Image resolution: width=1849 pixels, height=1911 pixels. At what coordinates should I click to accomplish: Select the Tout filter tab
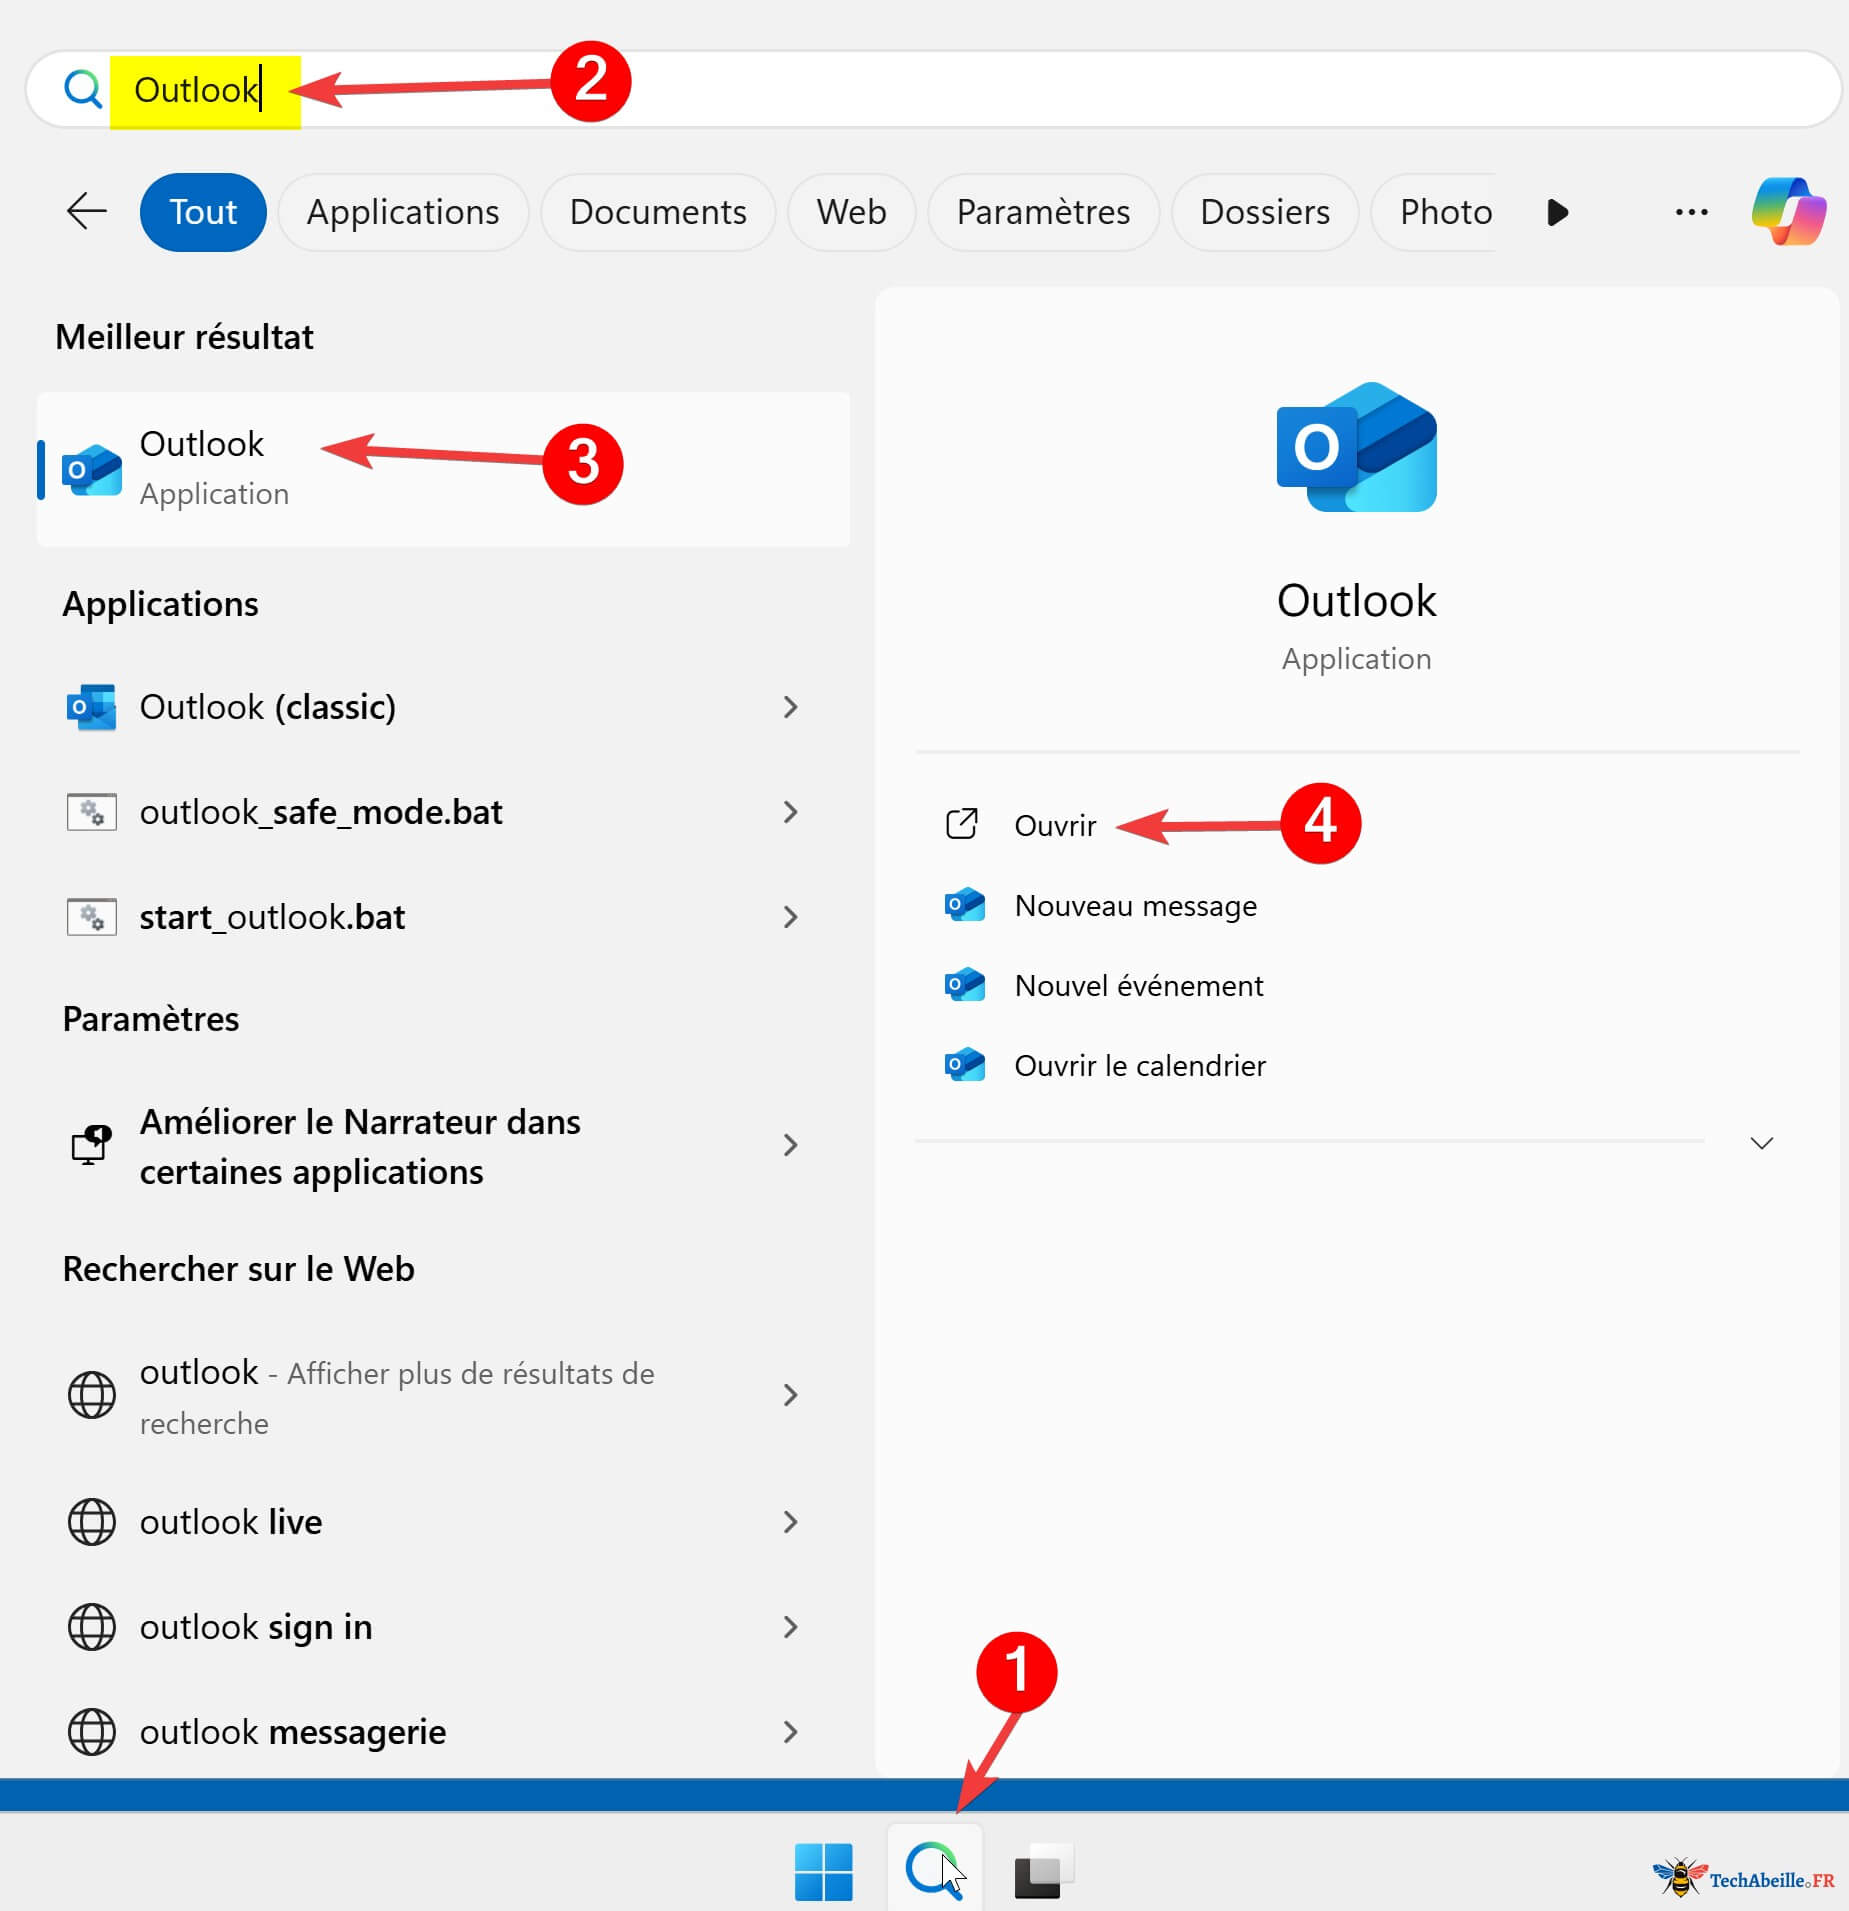click(x=203, y=212)
